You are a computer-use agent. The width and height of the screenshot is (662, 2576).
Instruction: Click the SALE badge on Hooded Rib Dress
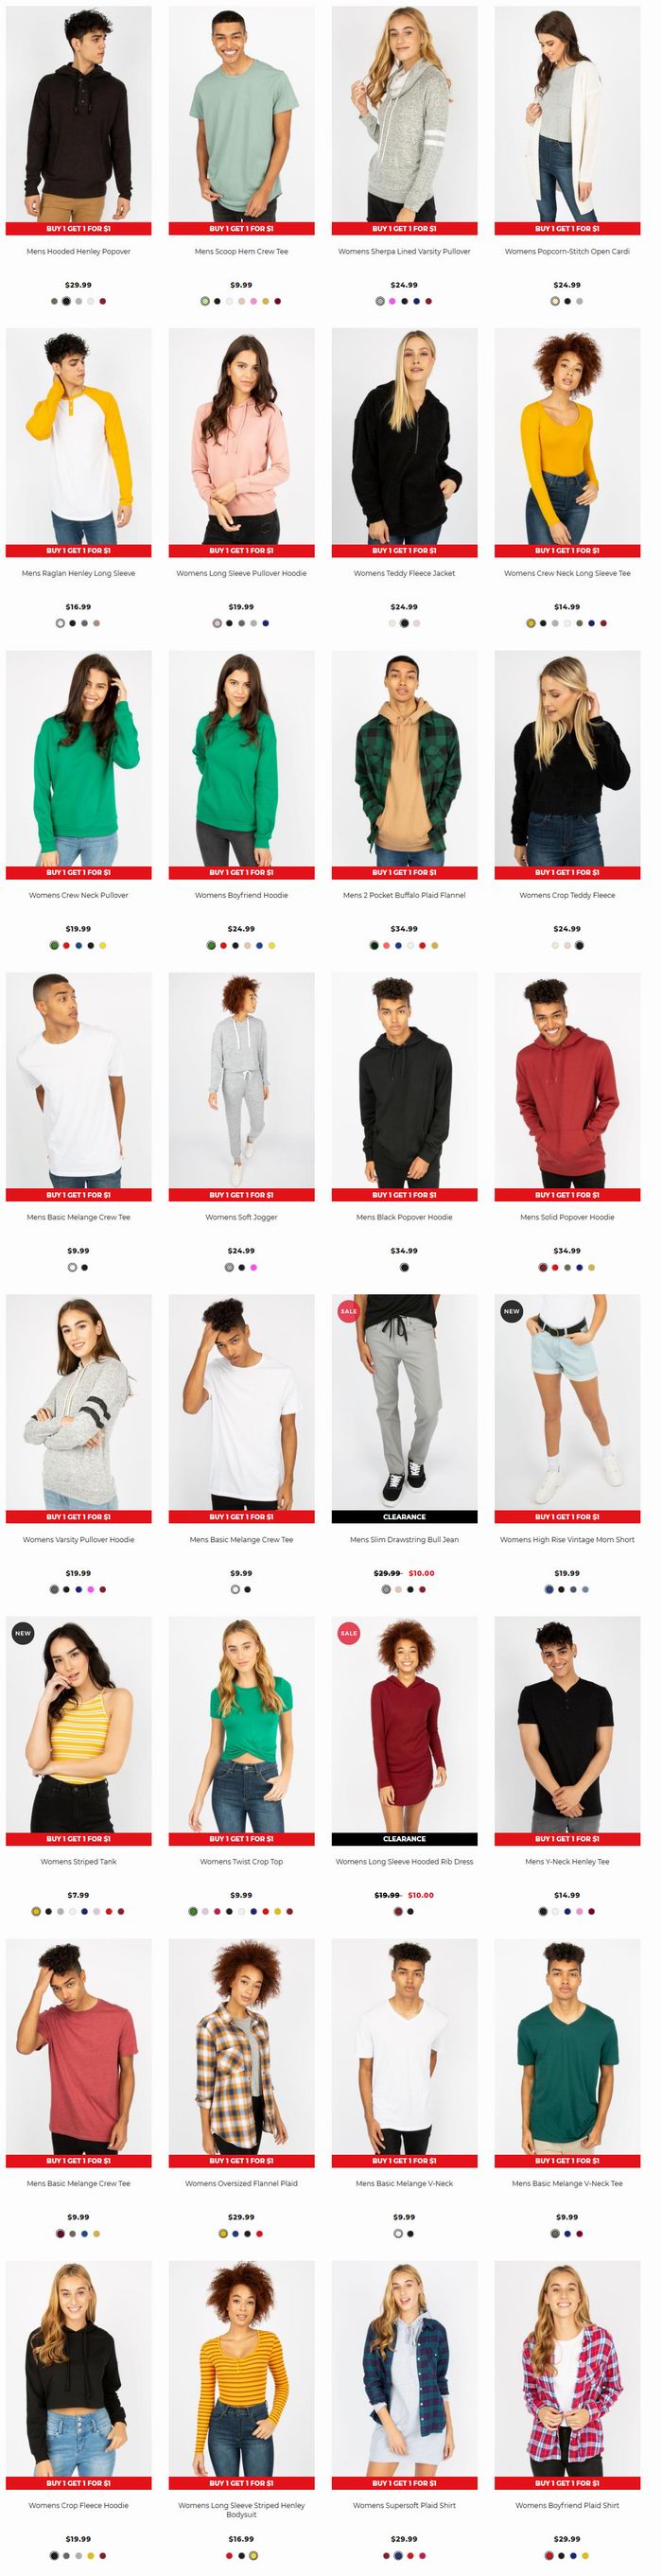[348, 1633]
